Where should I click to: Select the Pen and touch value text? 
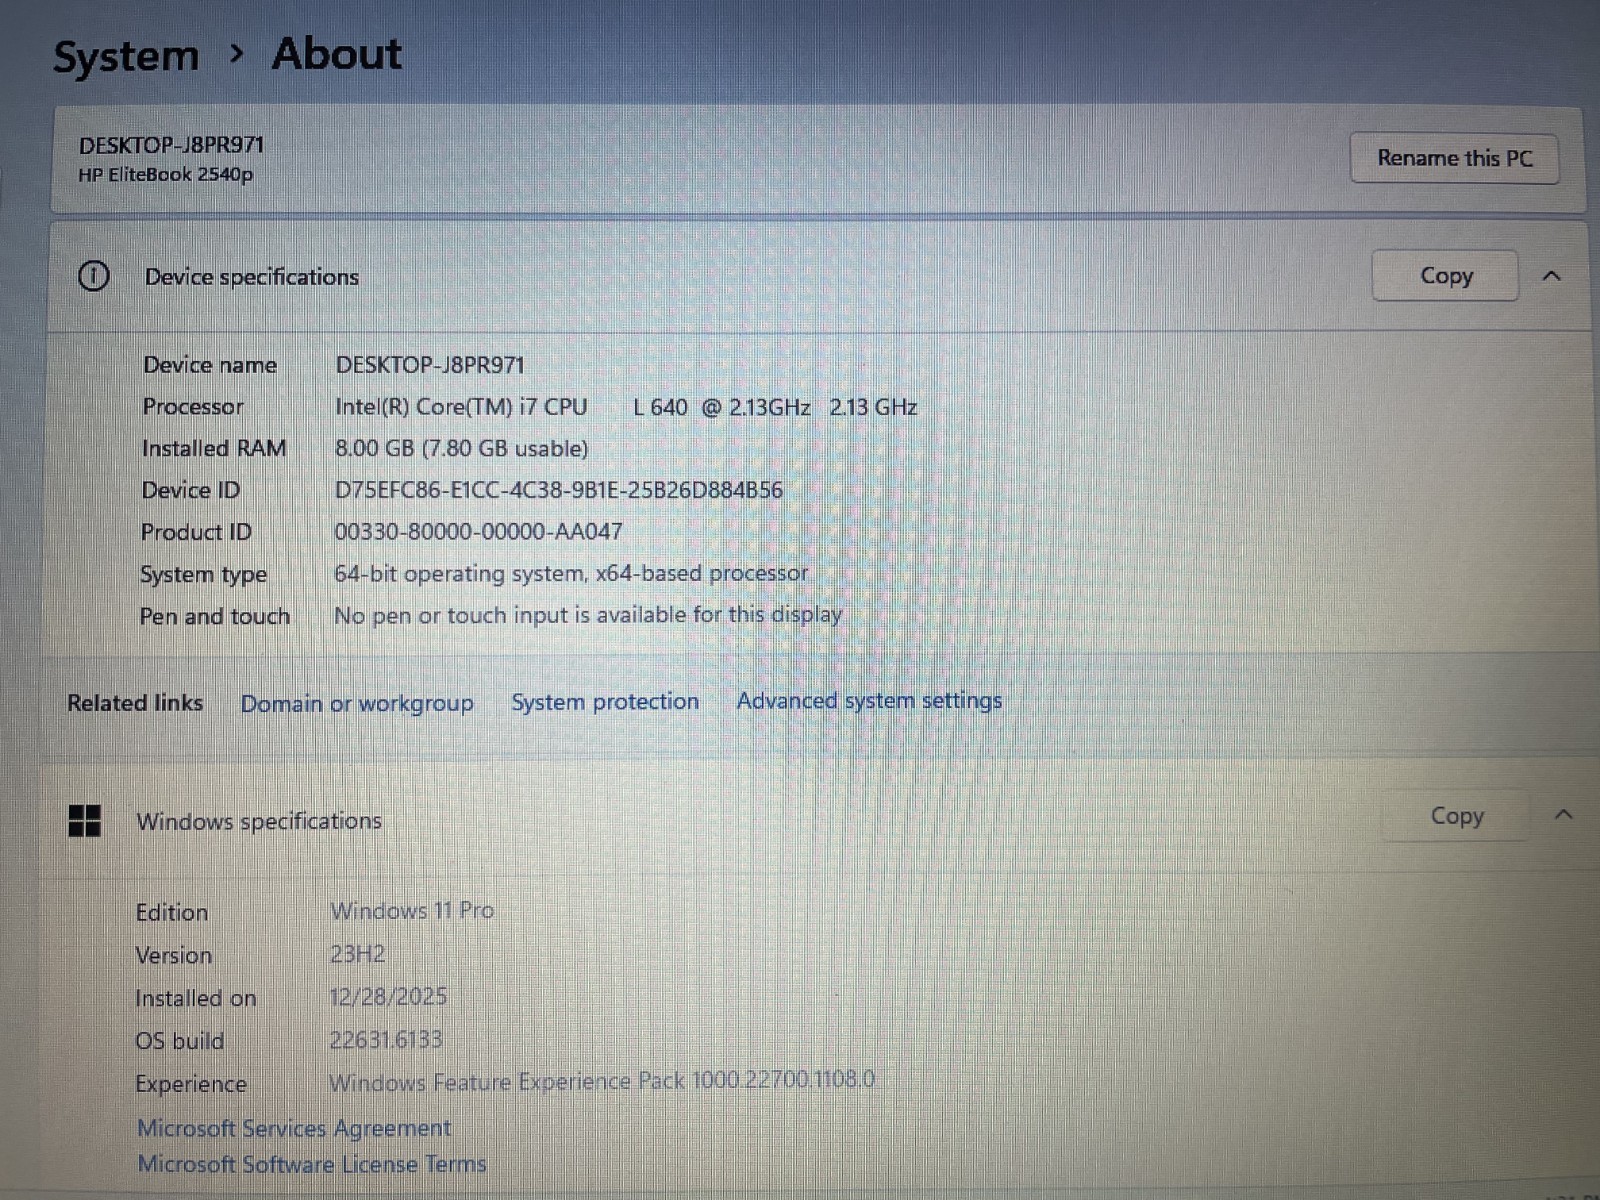(x=588, y=615)
